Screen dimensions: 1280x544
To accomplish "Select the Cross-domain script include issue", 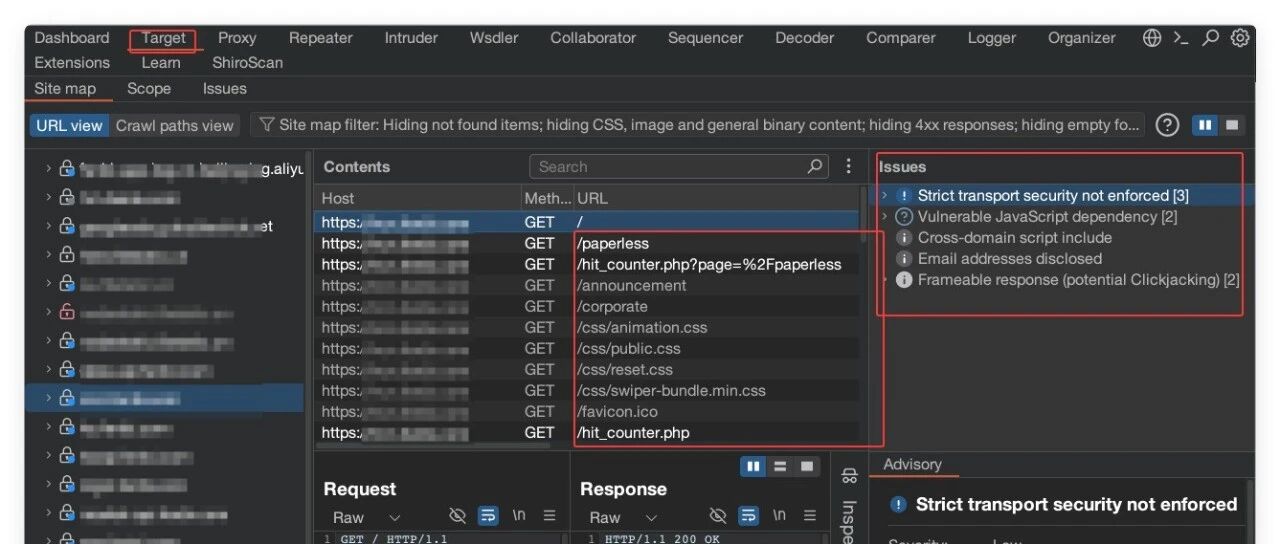I will (x=1014, y=238).
